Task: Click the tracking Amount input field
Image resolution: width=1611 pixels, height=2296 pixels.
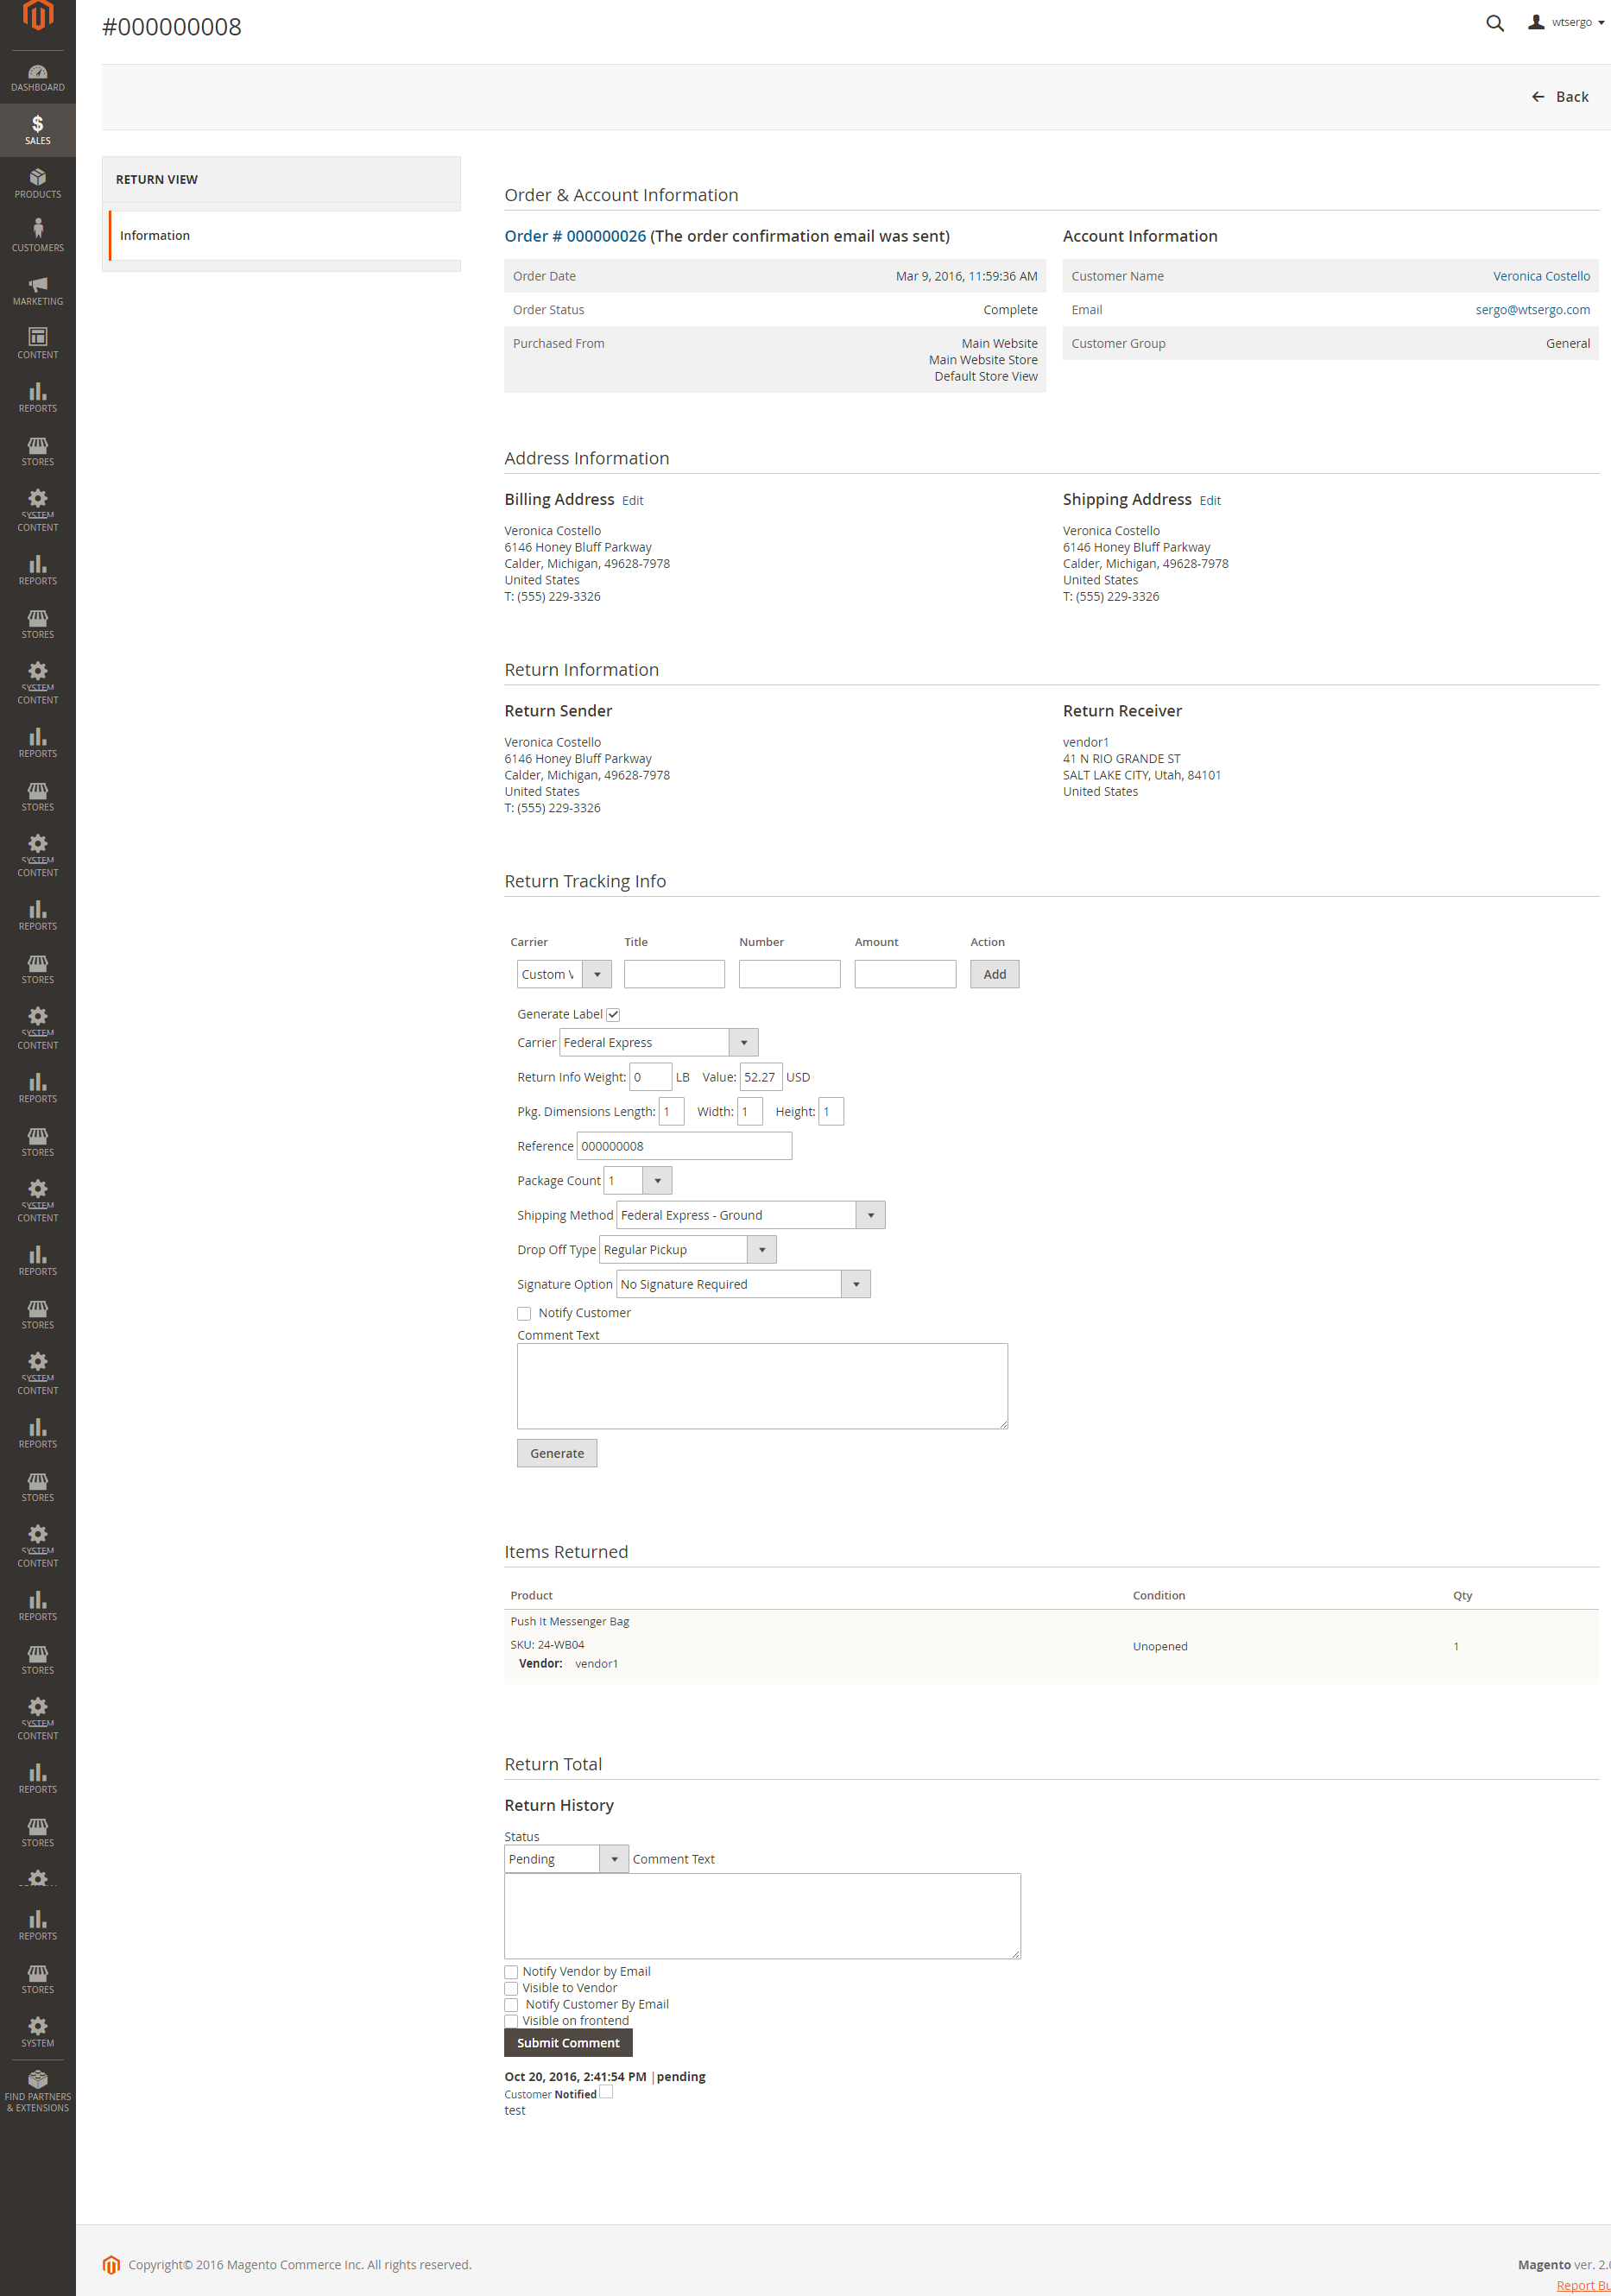Action: click(905, 974)
